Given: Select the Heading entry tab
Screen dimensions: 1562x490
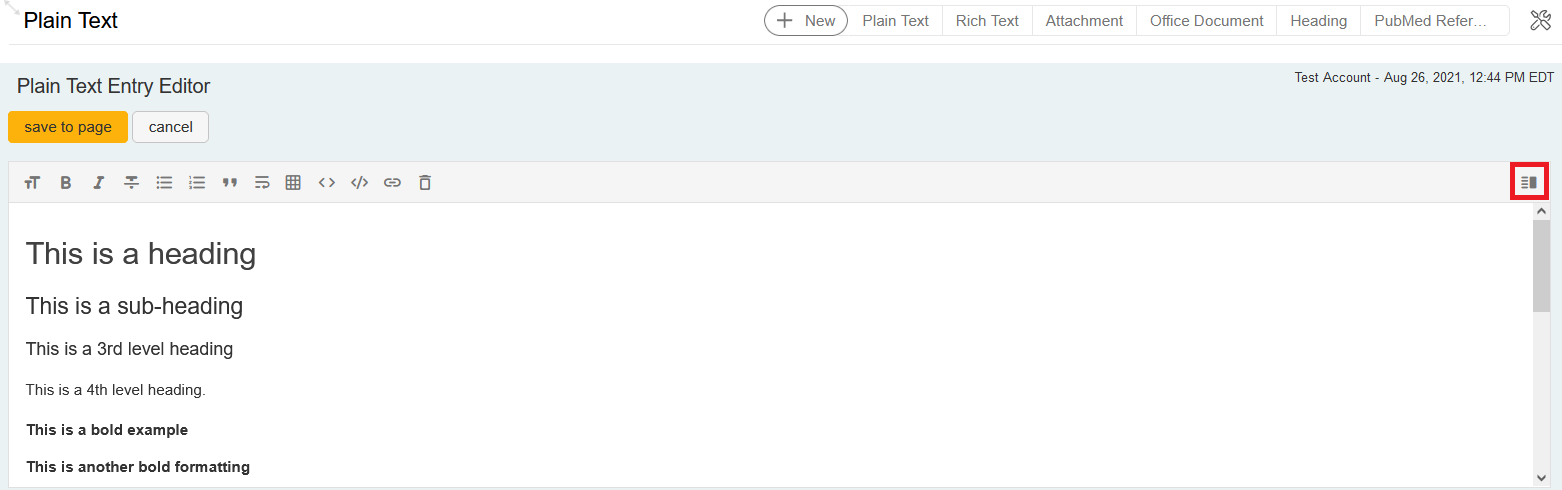Looking at the screenshot, I should 1318,20.
